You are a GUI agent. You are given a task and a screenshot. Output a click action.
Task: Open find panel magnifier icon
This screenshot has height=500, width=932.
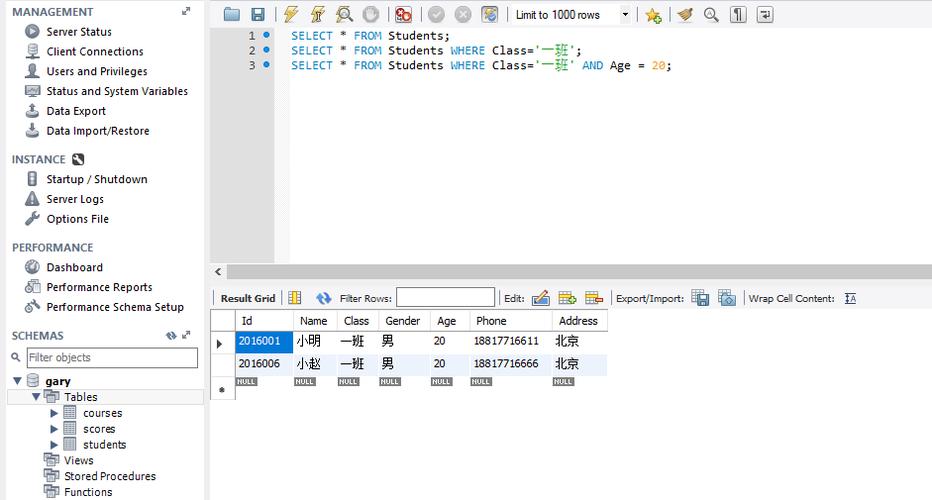coord(711,15)
